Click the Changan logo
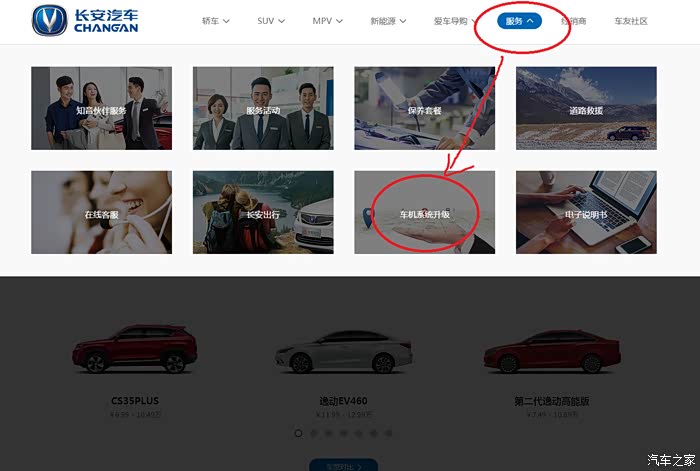 (85, 21)
